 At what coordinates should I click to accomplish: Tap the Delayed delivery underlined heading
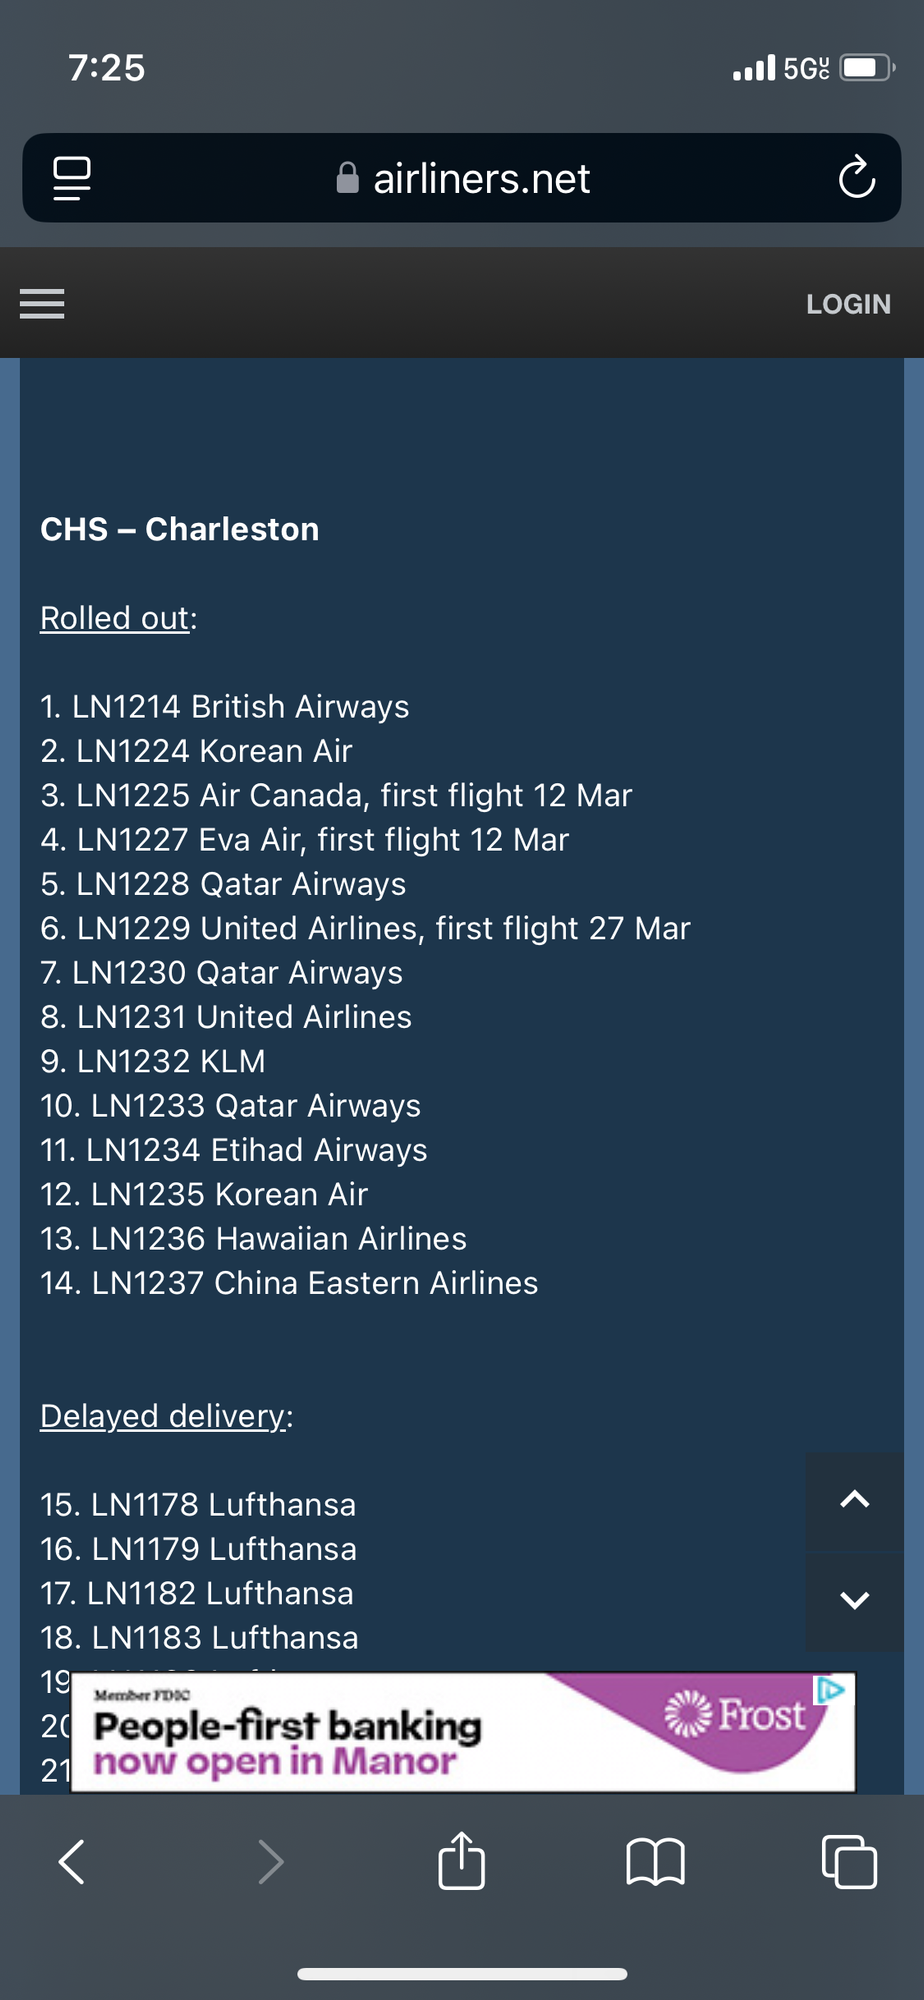point(163,1416)
